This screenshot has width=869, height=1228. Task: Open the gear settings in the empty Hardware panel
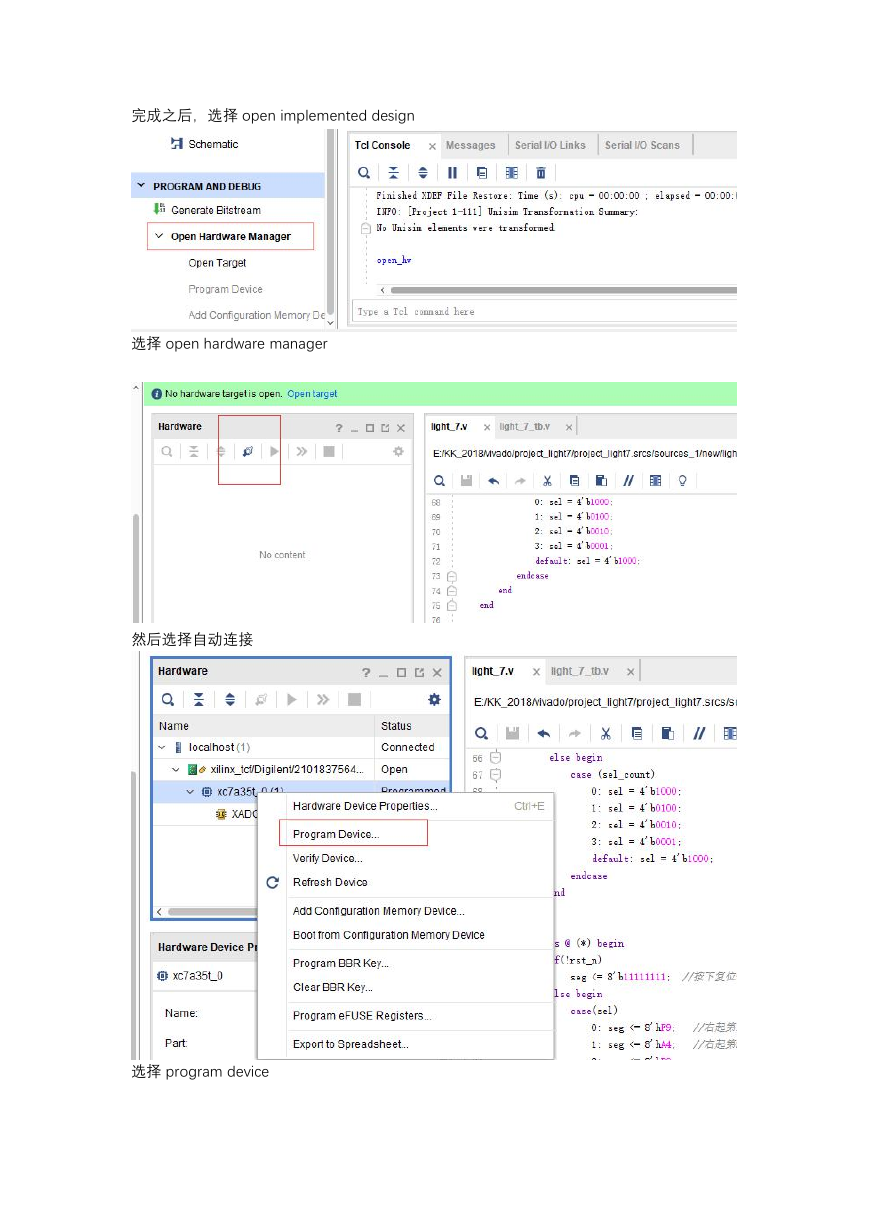coord(398,452)
